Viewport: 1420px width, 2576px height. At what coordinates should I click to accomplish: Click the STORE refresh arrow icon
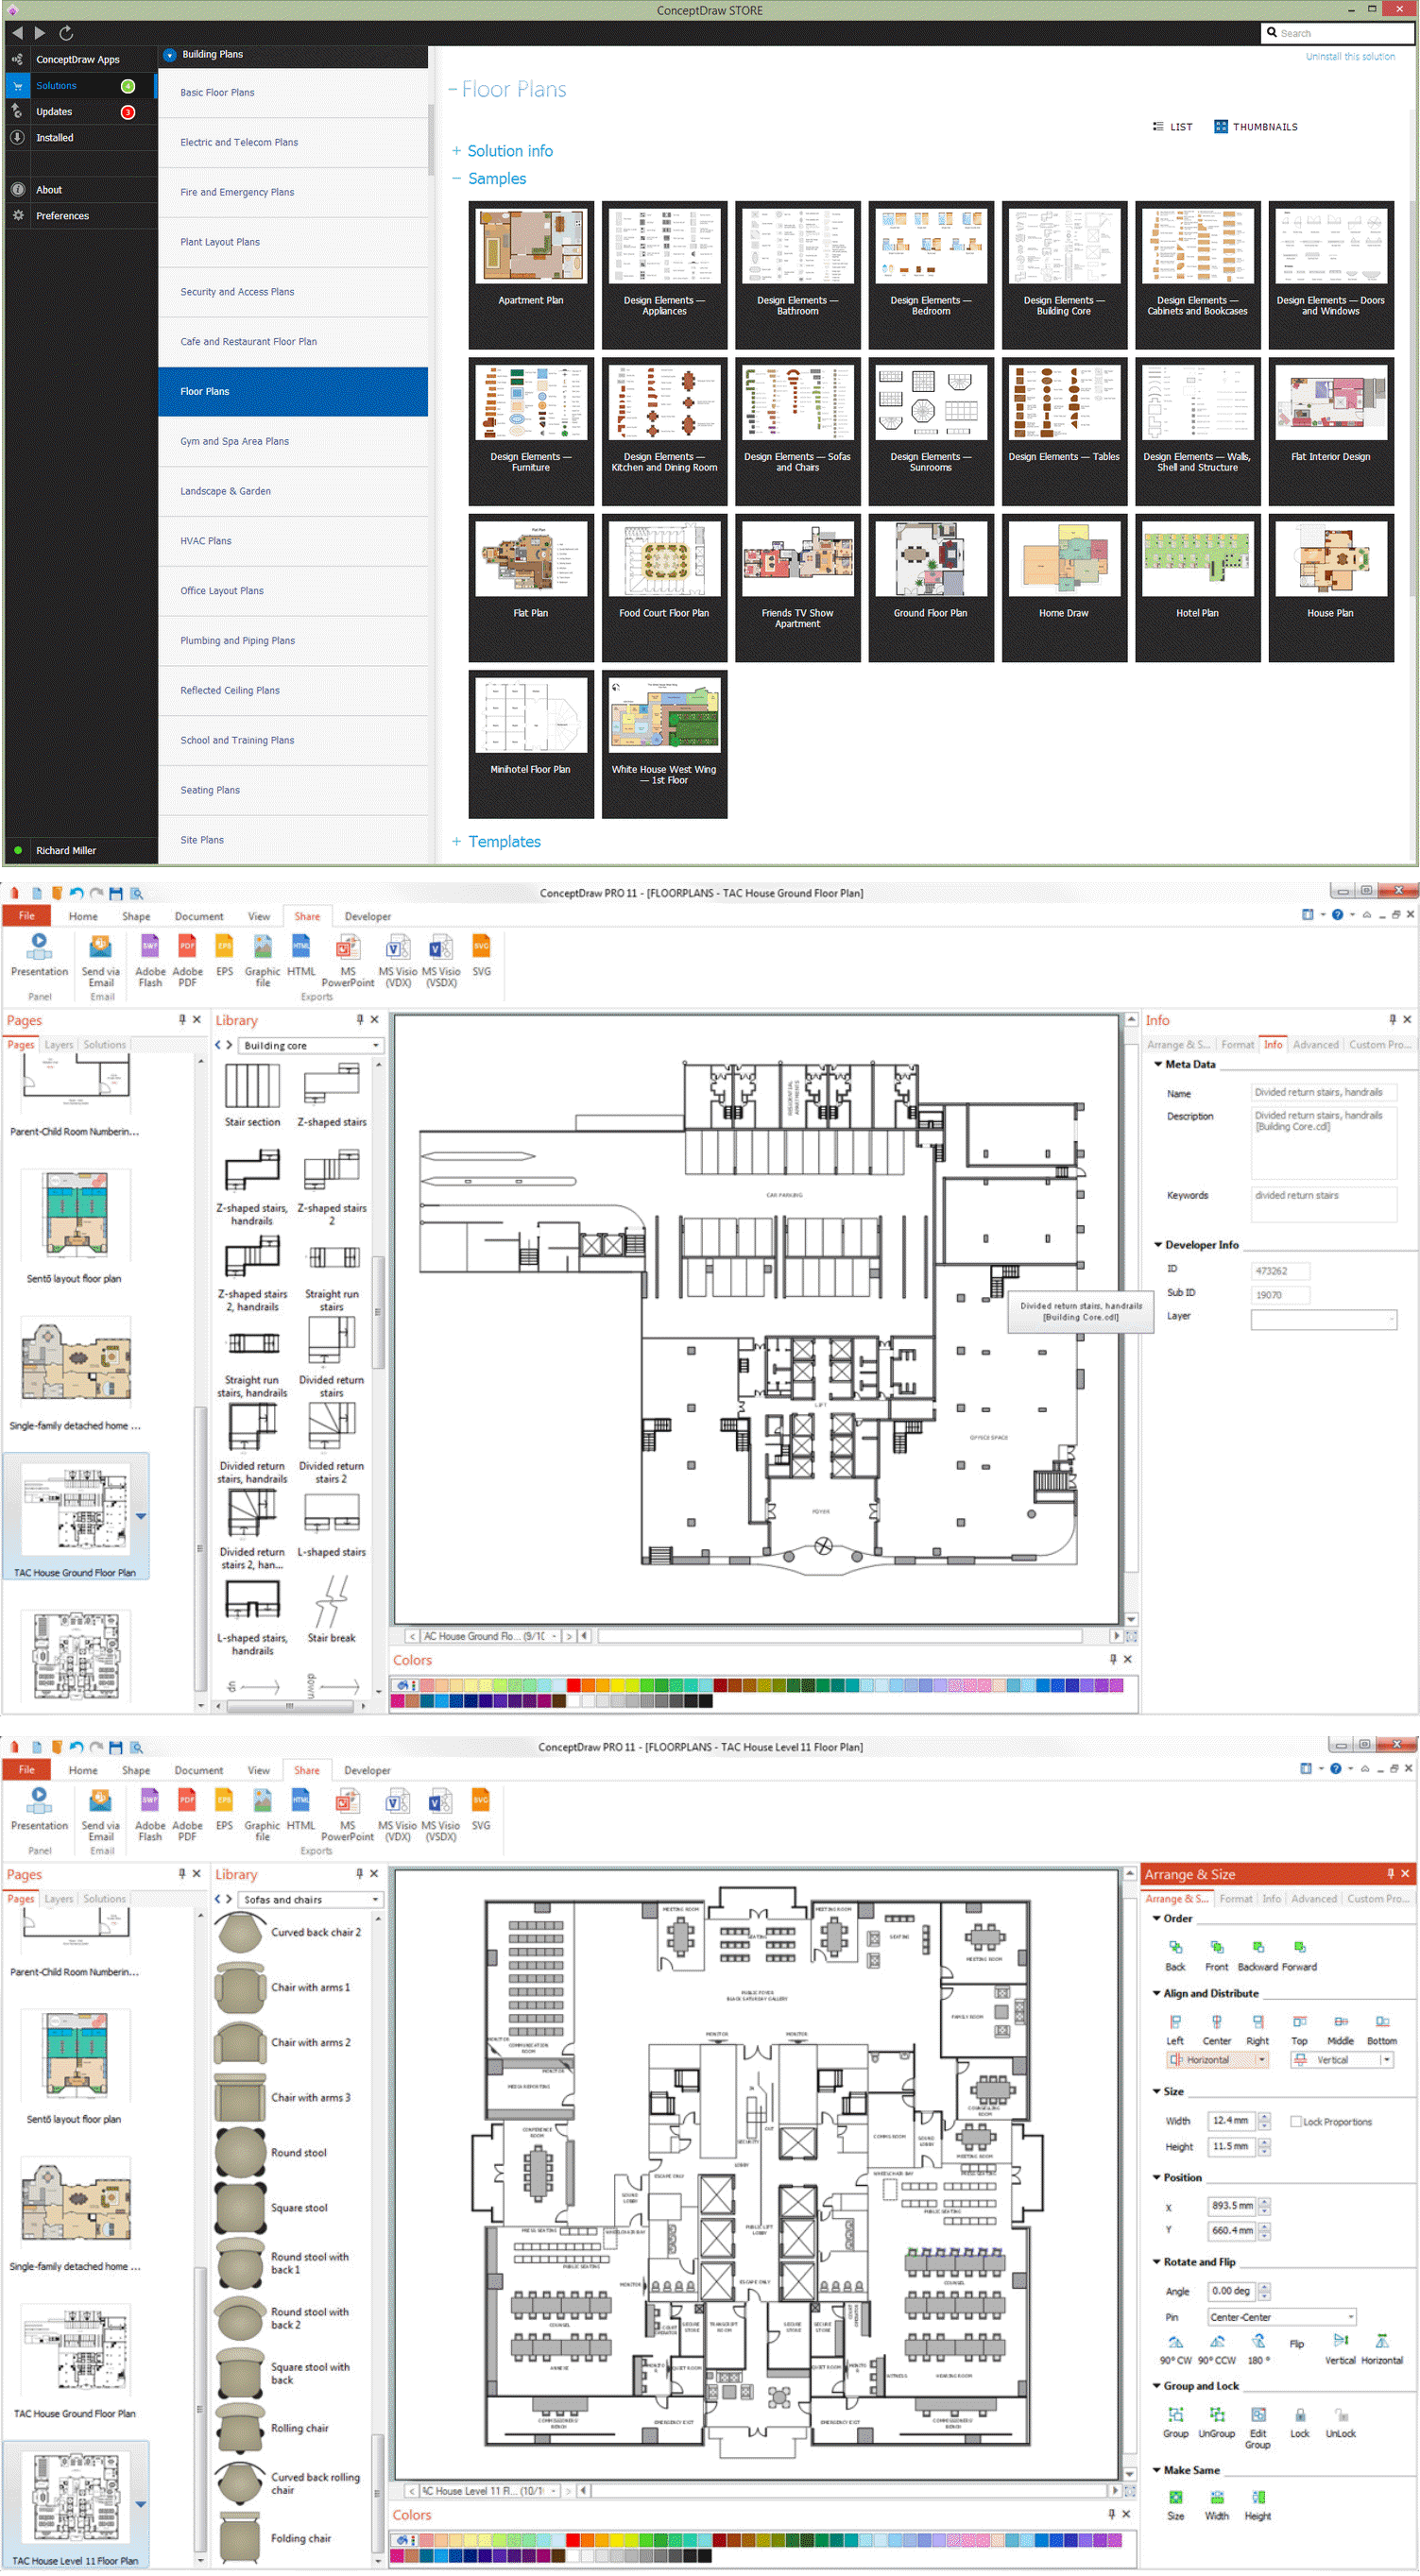pos(66,33)
